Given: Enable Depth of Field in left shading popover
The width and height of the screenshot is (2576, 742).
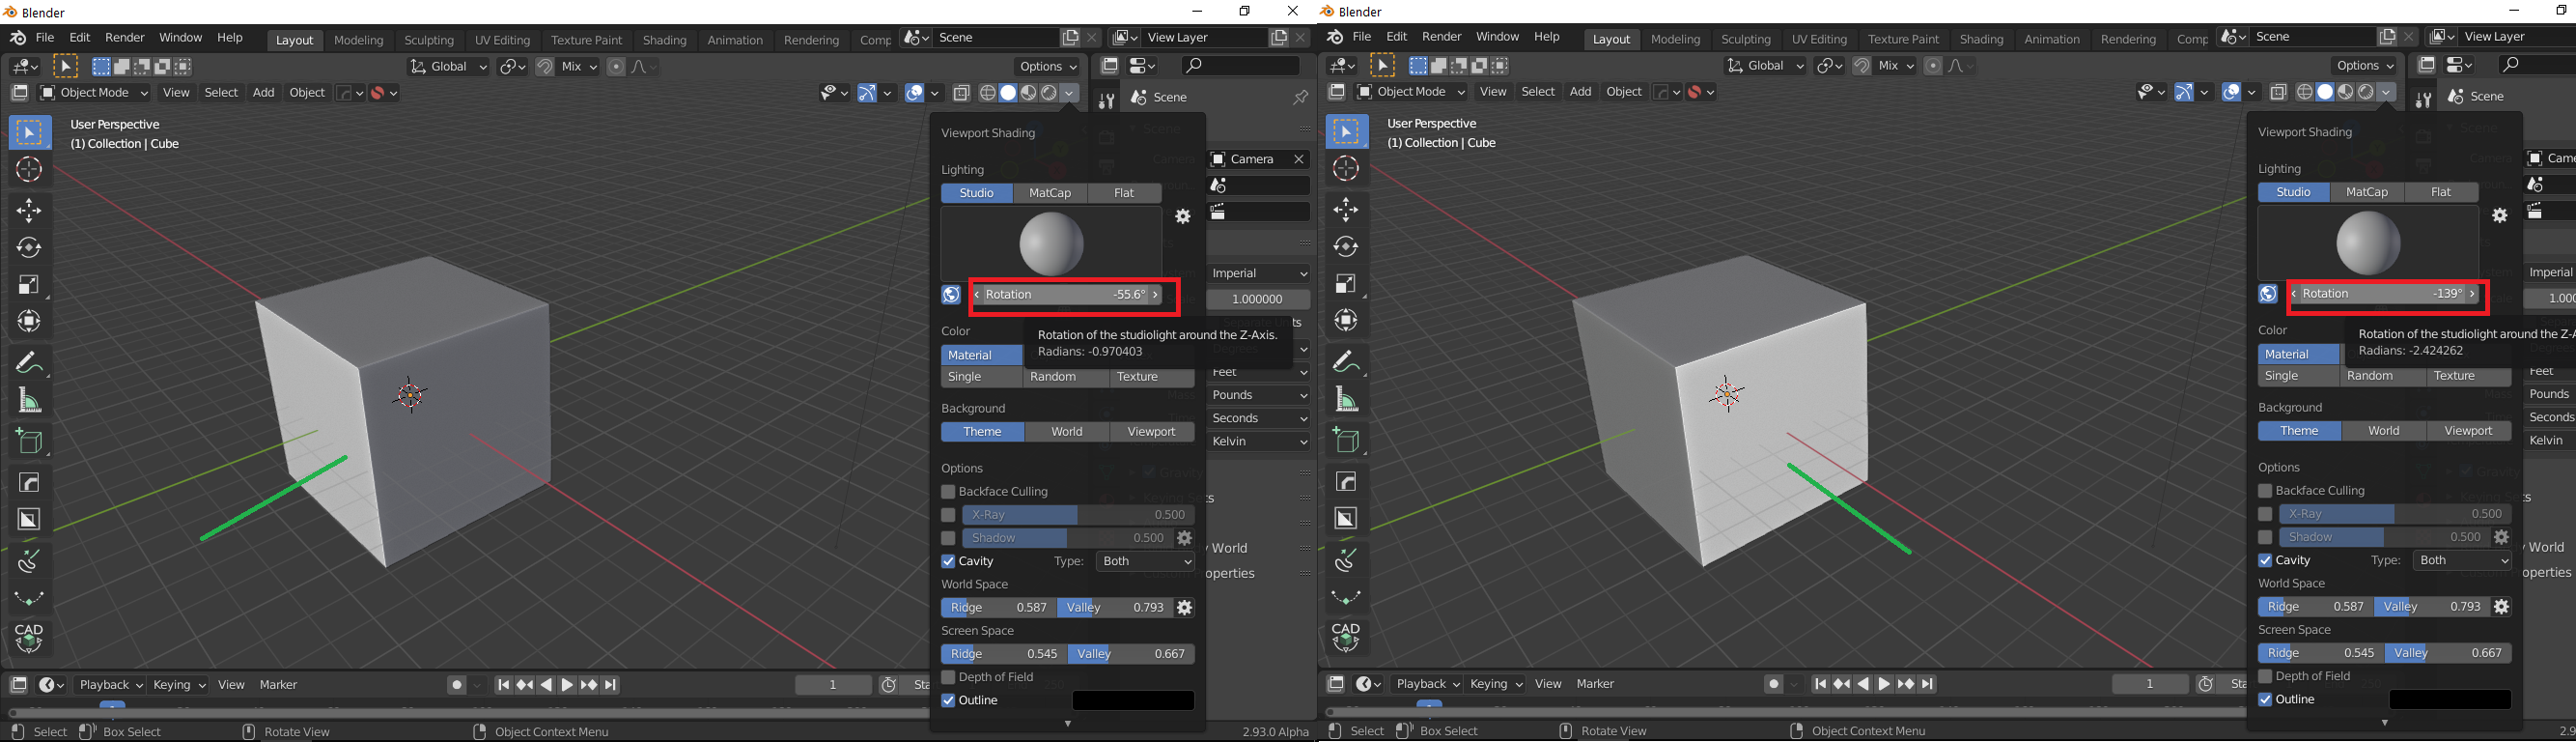Looking at the screenshot, I should click(948, 677).
